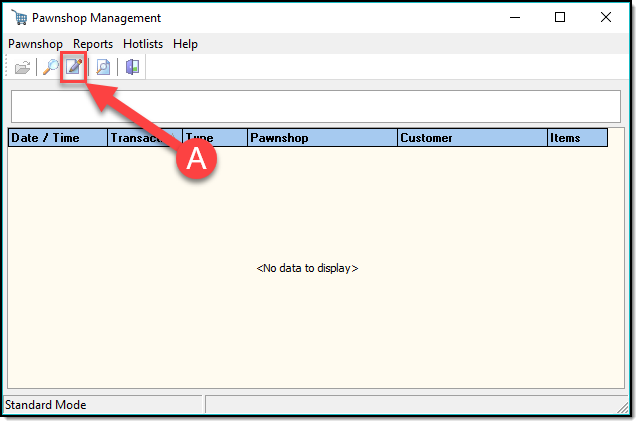The image size is (640, 425).
Task: Click the Customer column header
Action: coord(472,138)
